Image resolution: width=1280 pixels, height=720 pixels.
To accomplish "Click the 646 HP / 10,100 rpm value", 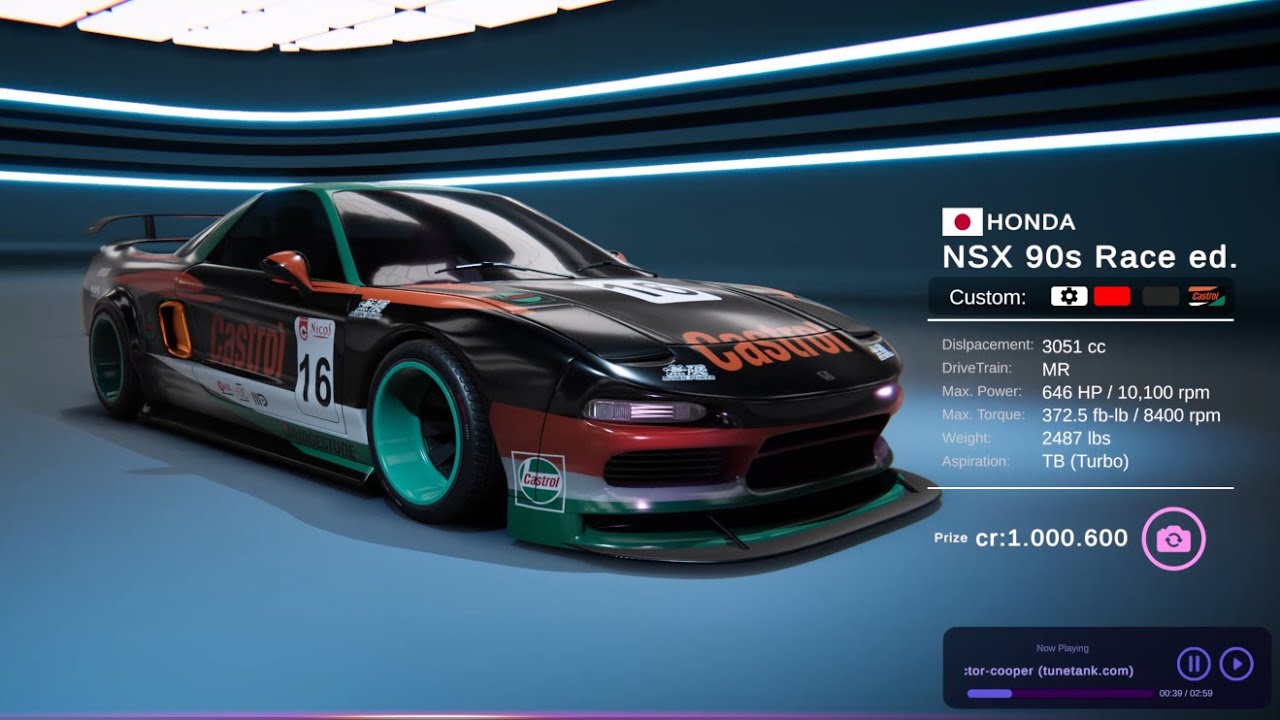I will tap(1126, 393).
